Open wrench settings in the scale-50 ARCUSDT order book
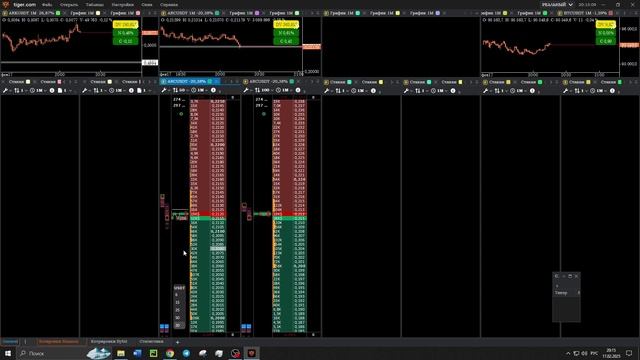 164,90
